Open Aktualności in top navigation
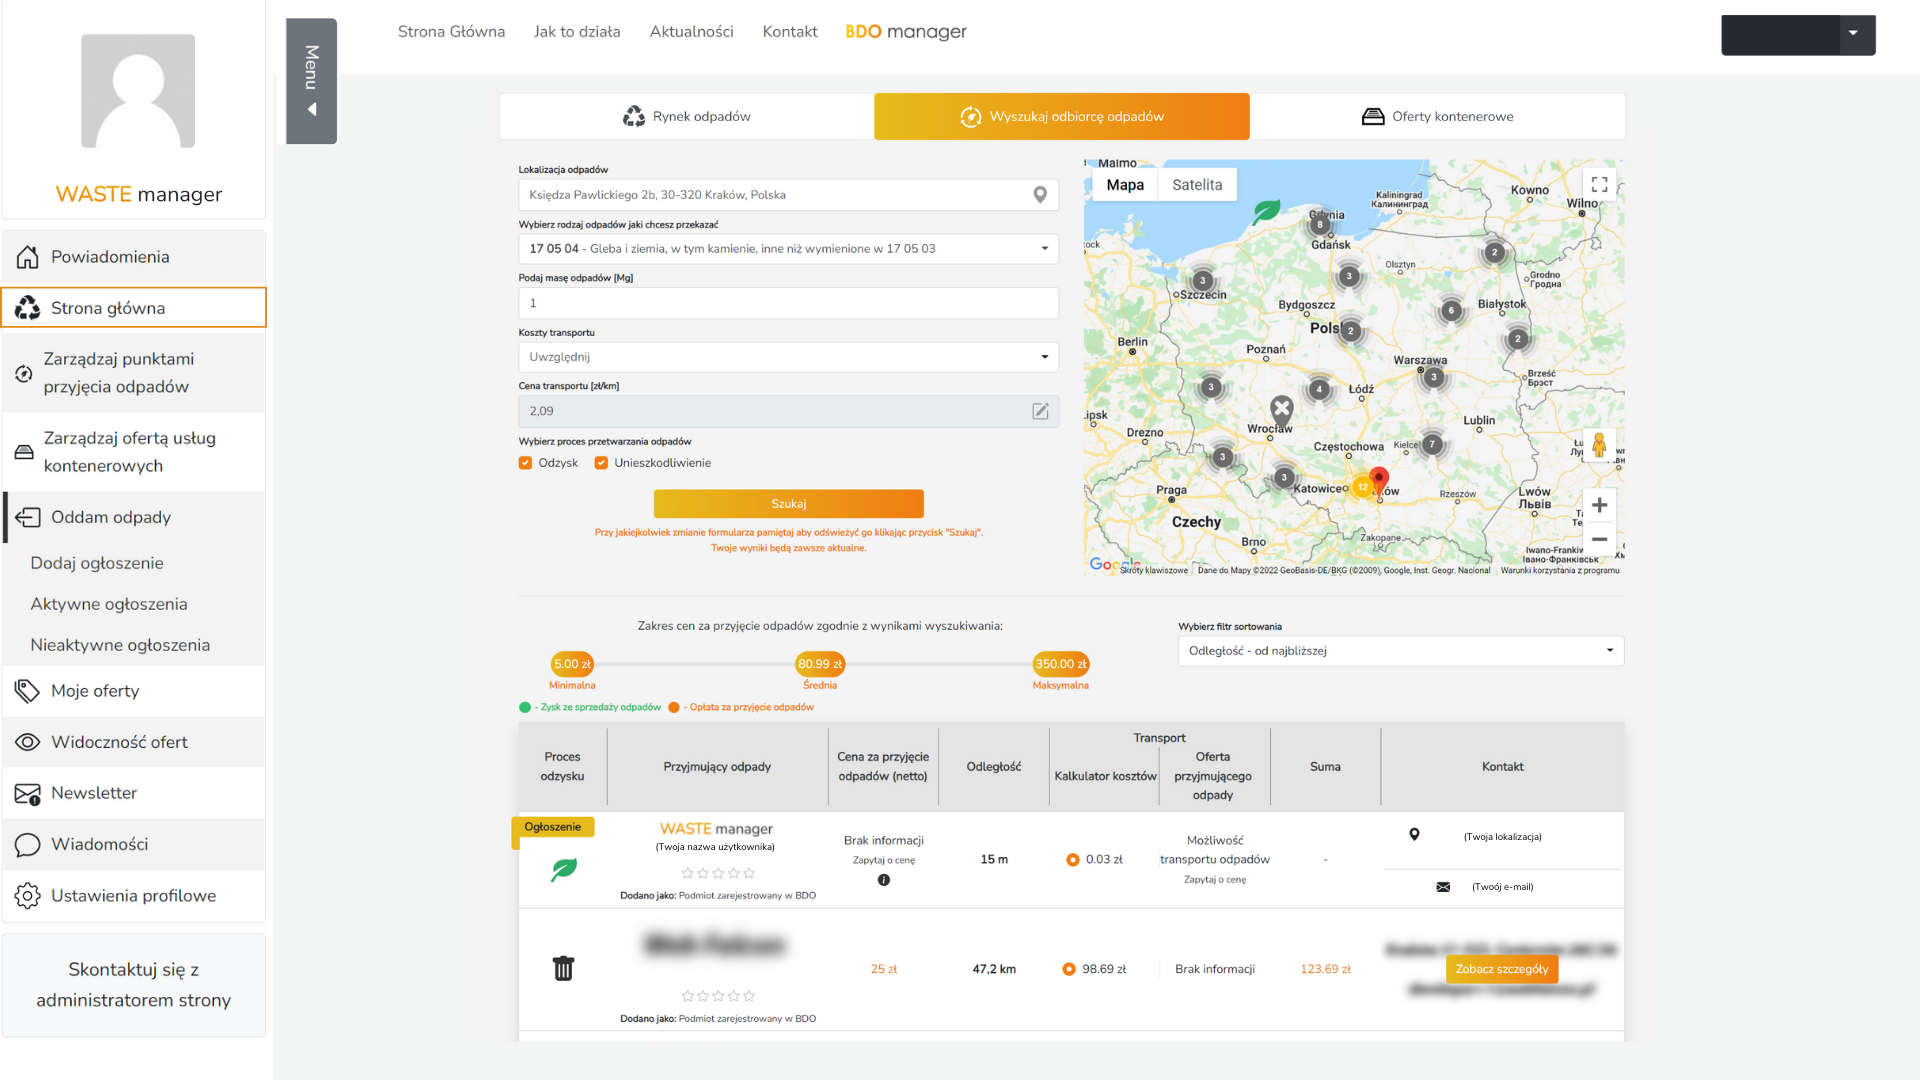Viewport: 1920px width, 1080px height. tap(691, 32)
